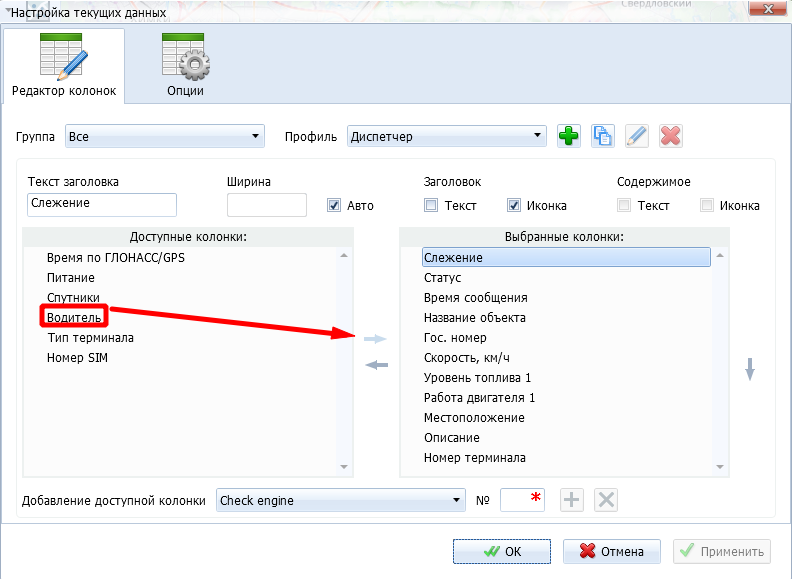Click the red X delete profile icon

[670, 137]
